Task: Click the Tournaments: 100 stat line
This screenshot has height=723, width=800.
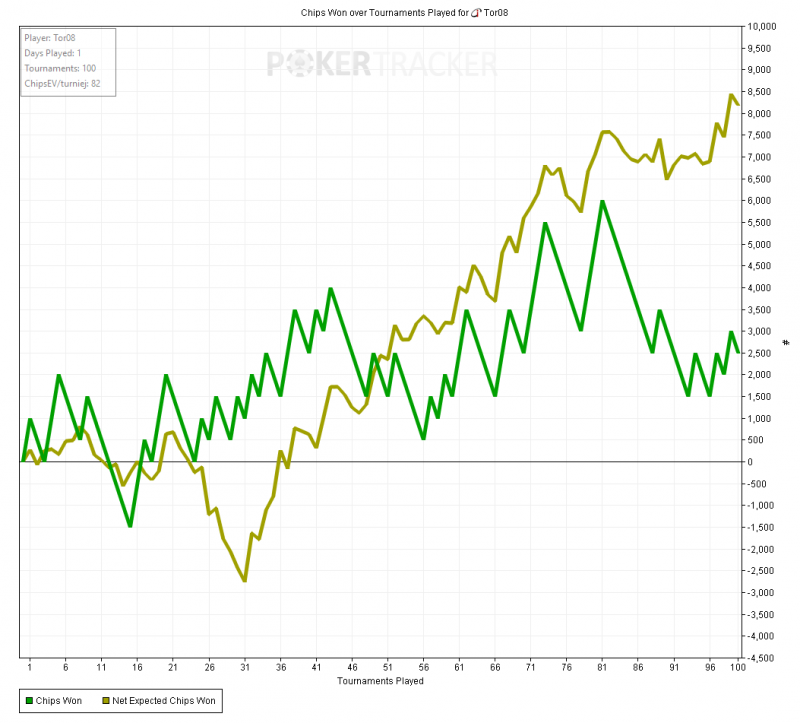Action: tap(60, 68)
